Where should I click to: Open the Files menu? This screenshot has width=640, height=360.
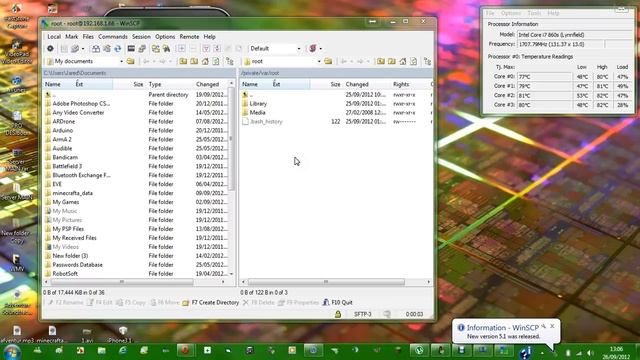88,36
